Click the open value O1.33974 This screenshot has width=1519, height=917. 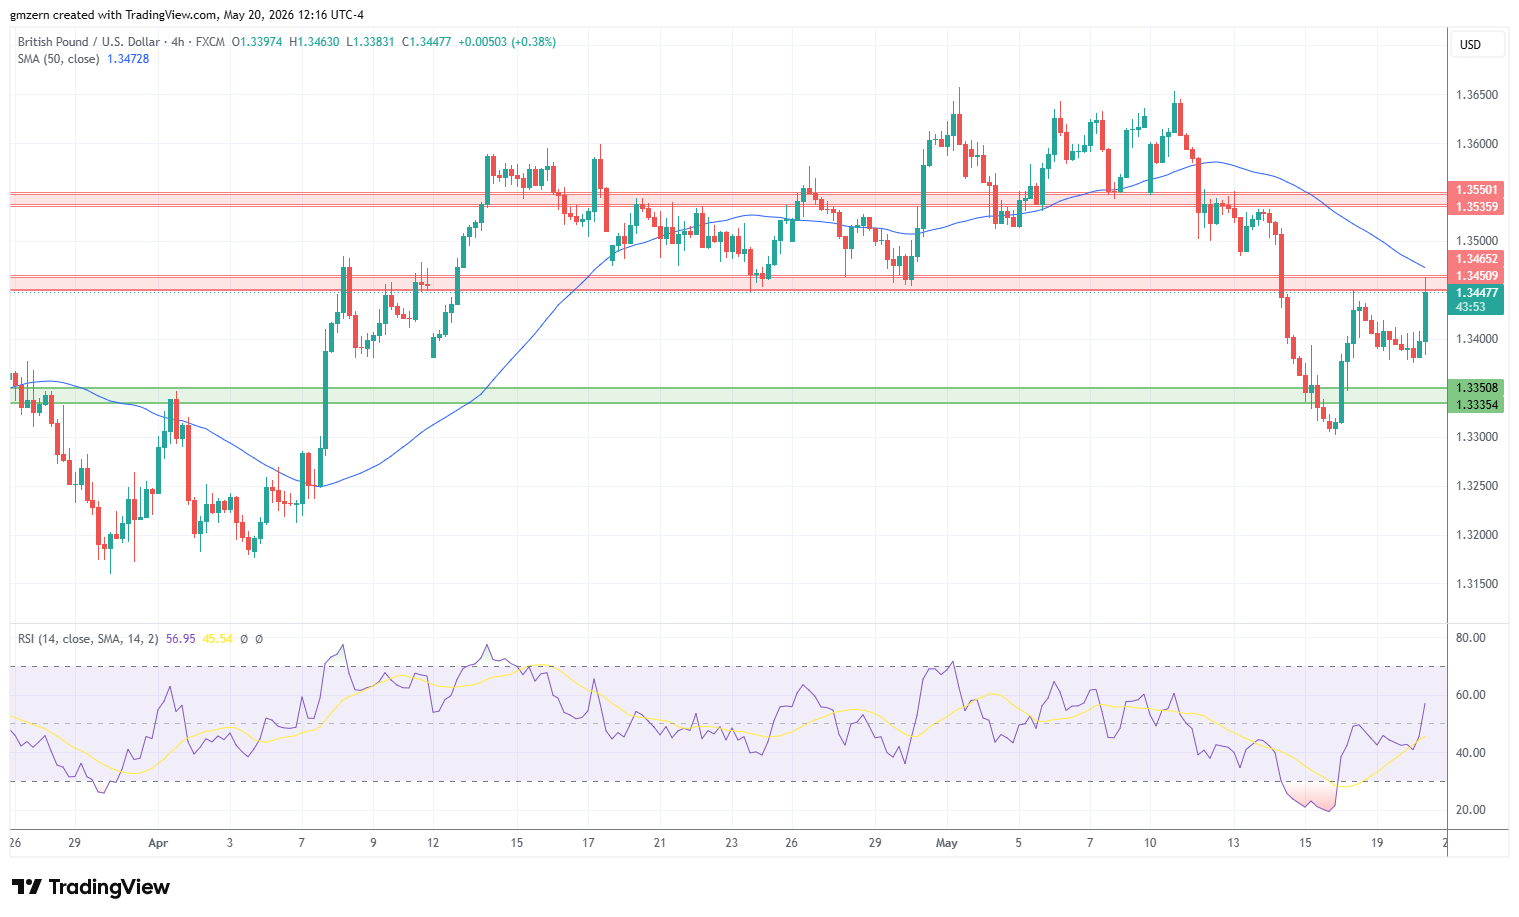point(257,42)
